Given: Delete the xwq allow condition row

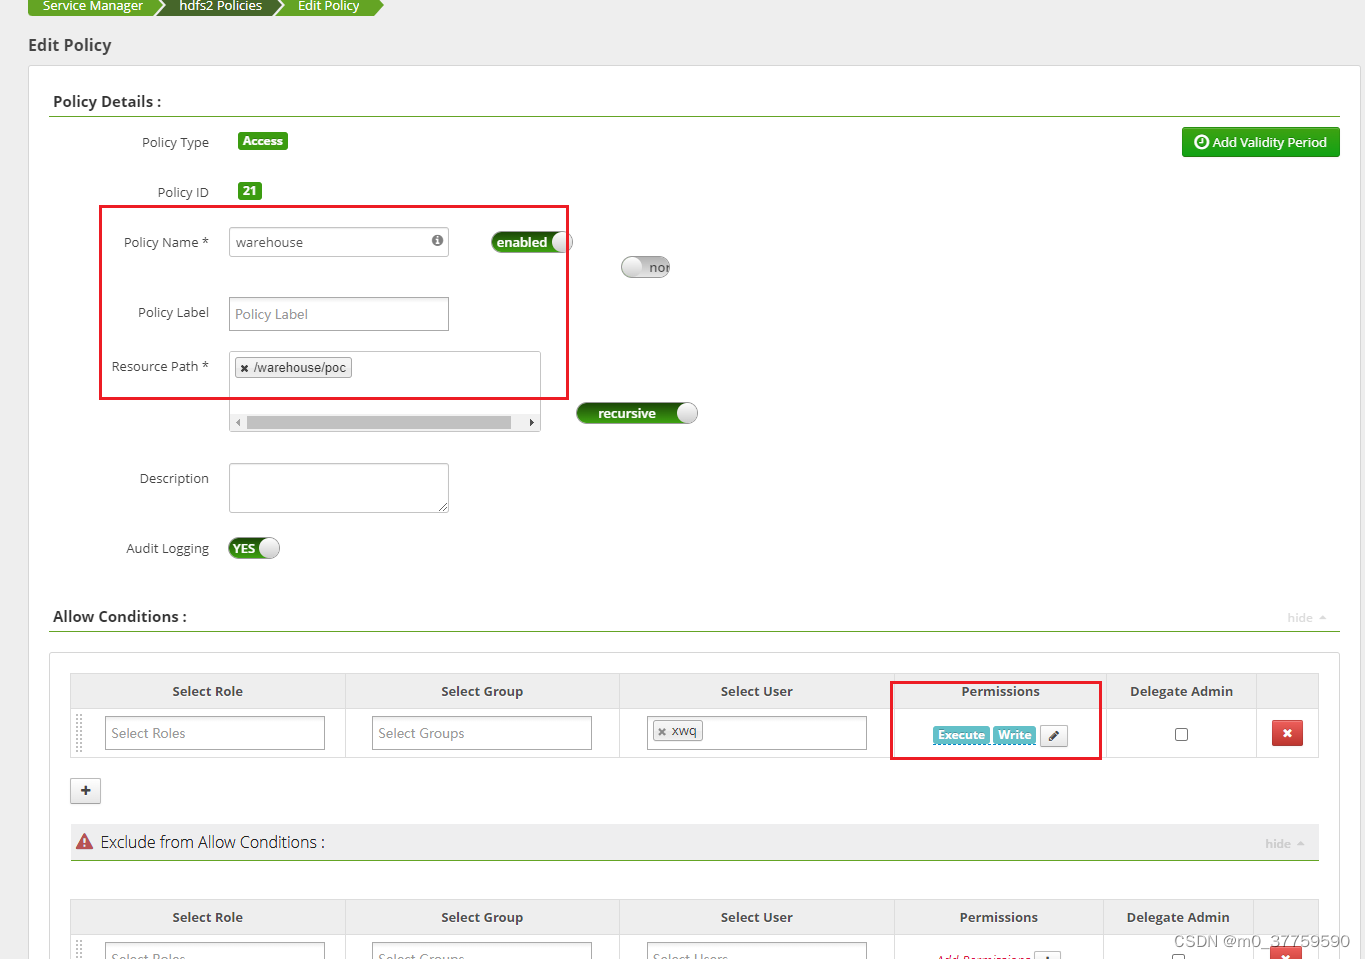Looking at the screenshot, I should [1287, 733].
